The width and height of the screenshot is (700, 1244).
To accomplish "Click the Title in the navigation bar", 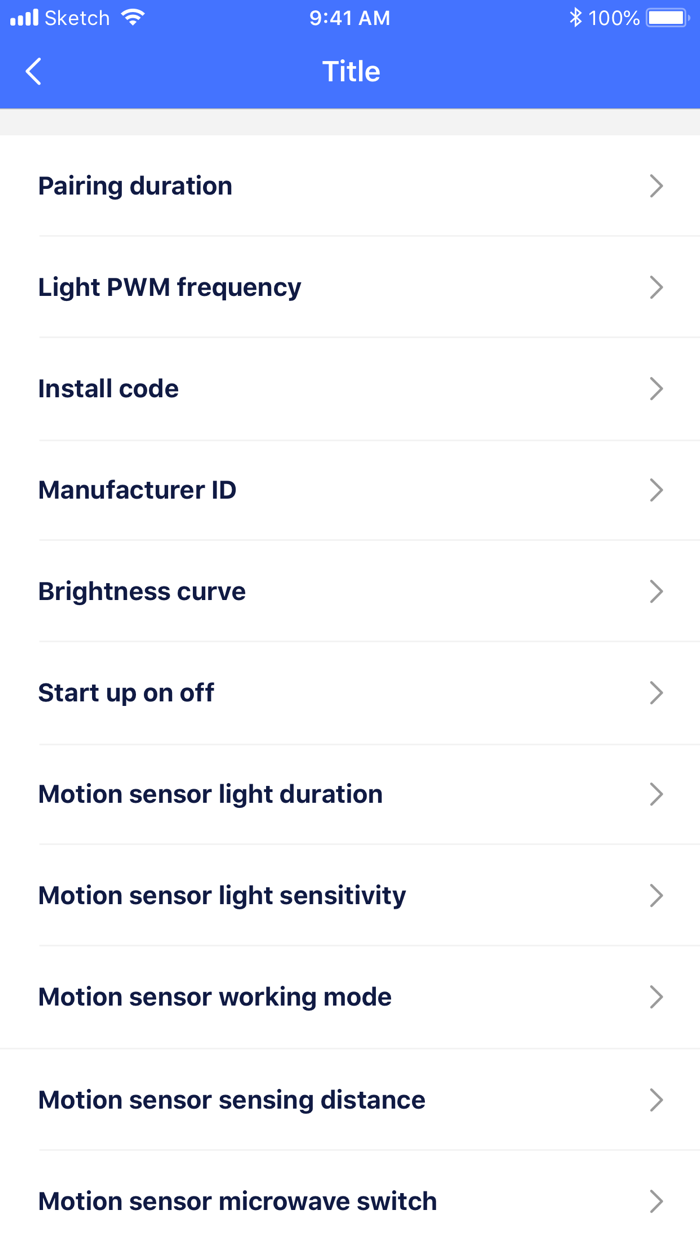I will pos(350,71).
